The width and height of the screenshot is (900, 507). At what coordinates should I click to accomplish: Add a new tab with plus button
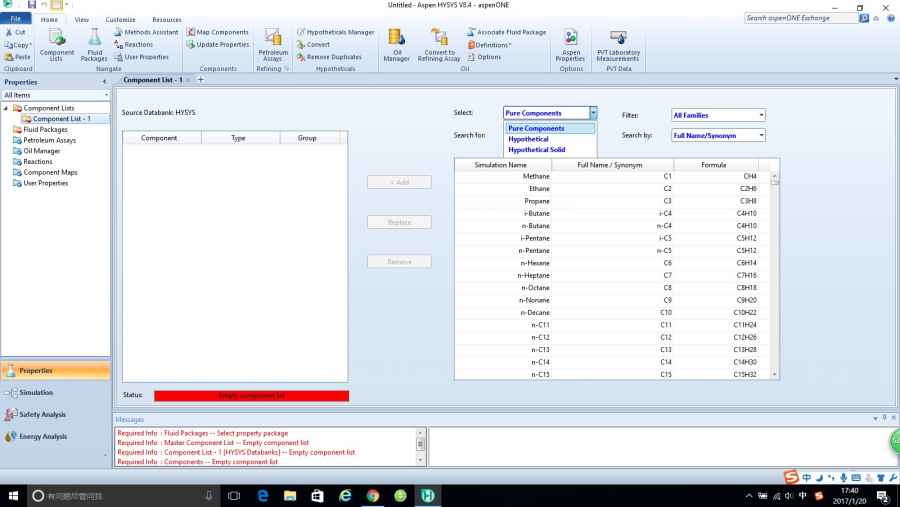pyautogui.click(x=201, y=80)
